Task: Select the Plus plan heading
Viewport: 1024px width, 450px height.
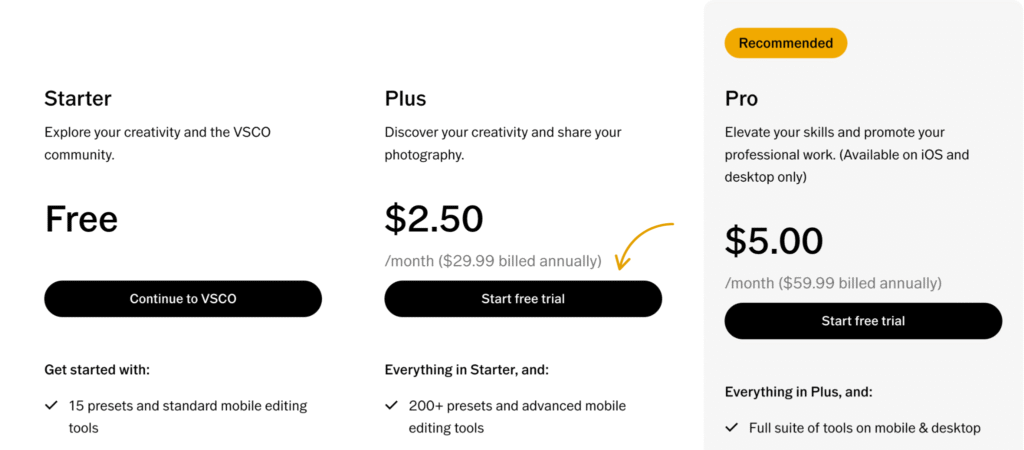Action: pyautogui.click(x=405, y=98)
